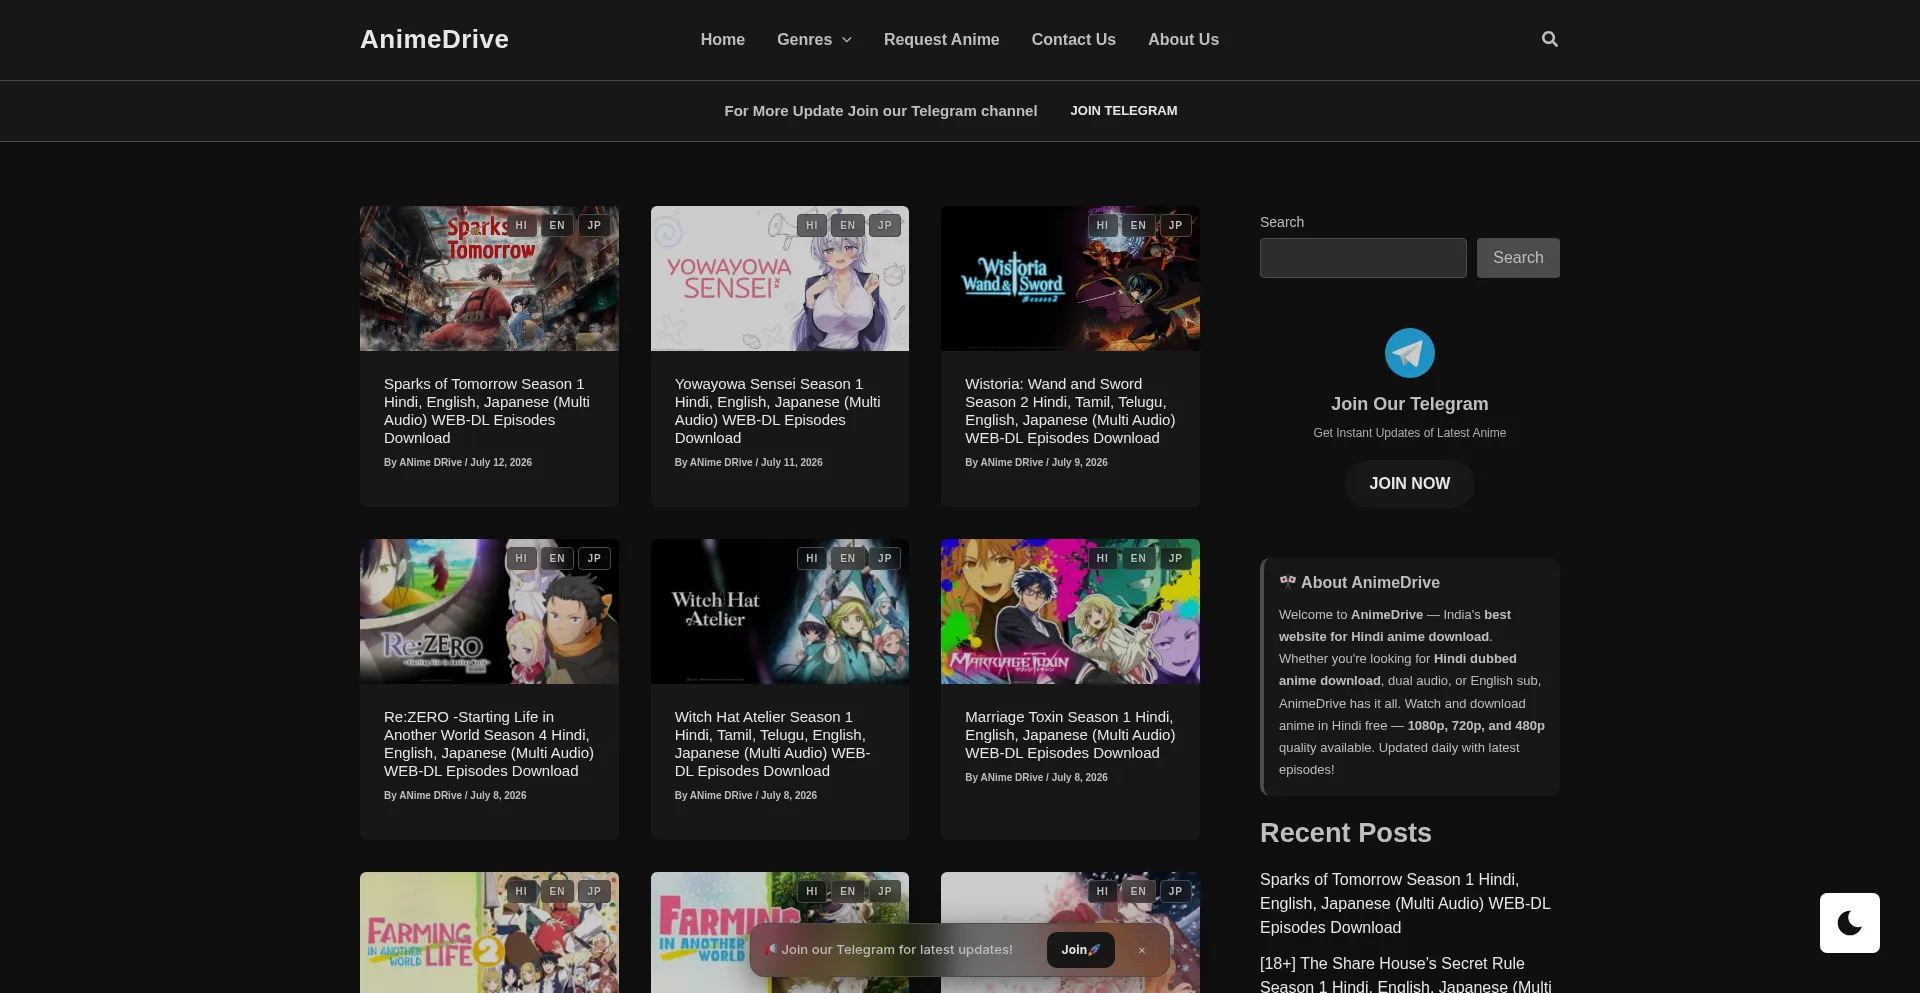Viewport: 1920px width, 993px height.
Task: Click the JP badge on Witch Hat Atelier
Action: [885, 558]
